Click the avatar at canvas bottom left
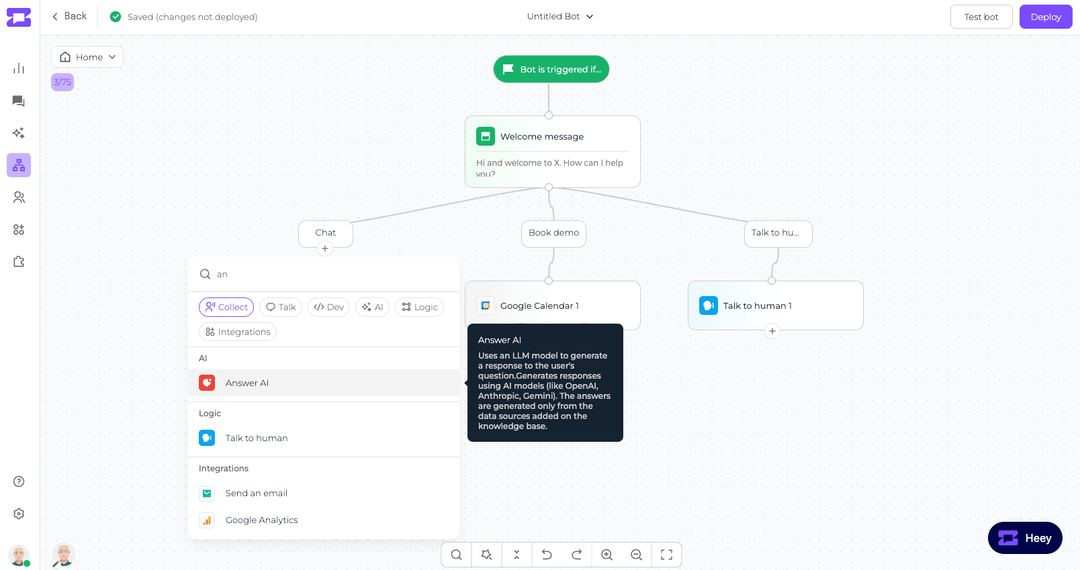The width and height of the screenshot is (1080, 570). [x=63, y=555]
